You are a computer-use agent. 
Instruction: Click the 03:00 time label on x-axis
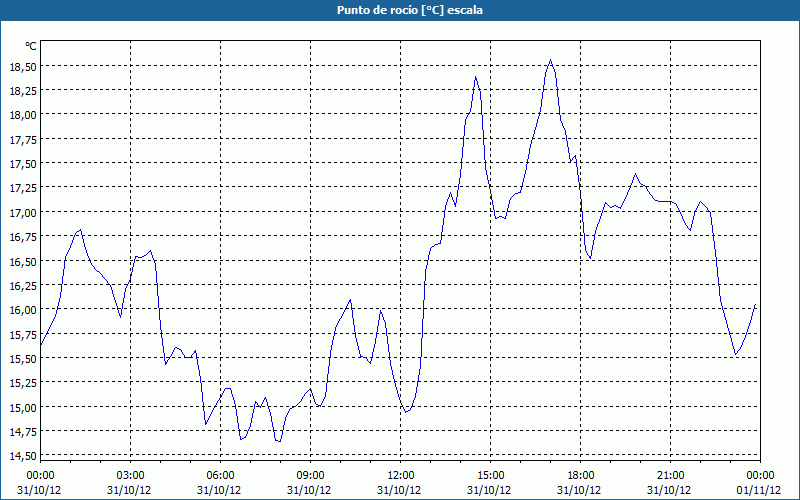click(x=130, y=476)
